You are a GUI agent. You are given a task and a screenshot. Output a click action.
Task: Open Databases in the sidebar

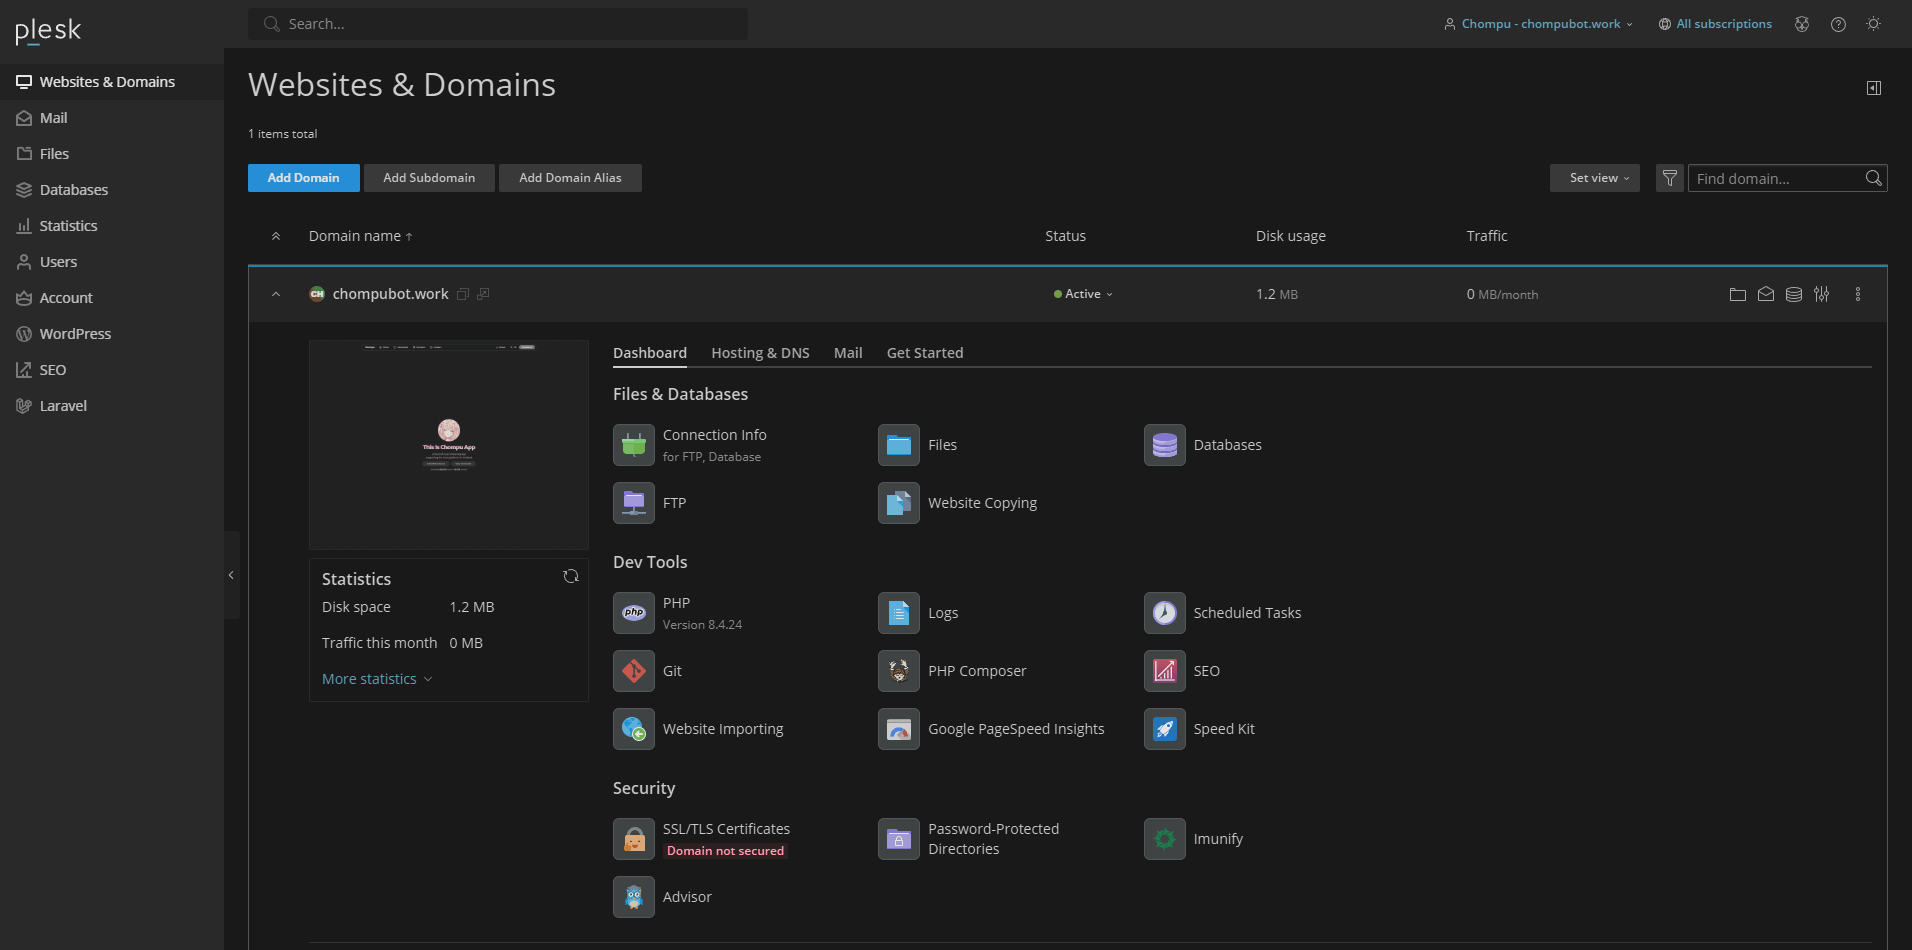[112, 190]
